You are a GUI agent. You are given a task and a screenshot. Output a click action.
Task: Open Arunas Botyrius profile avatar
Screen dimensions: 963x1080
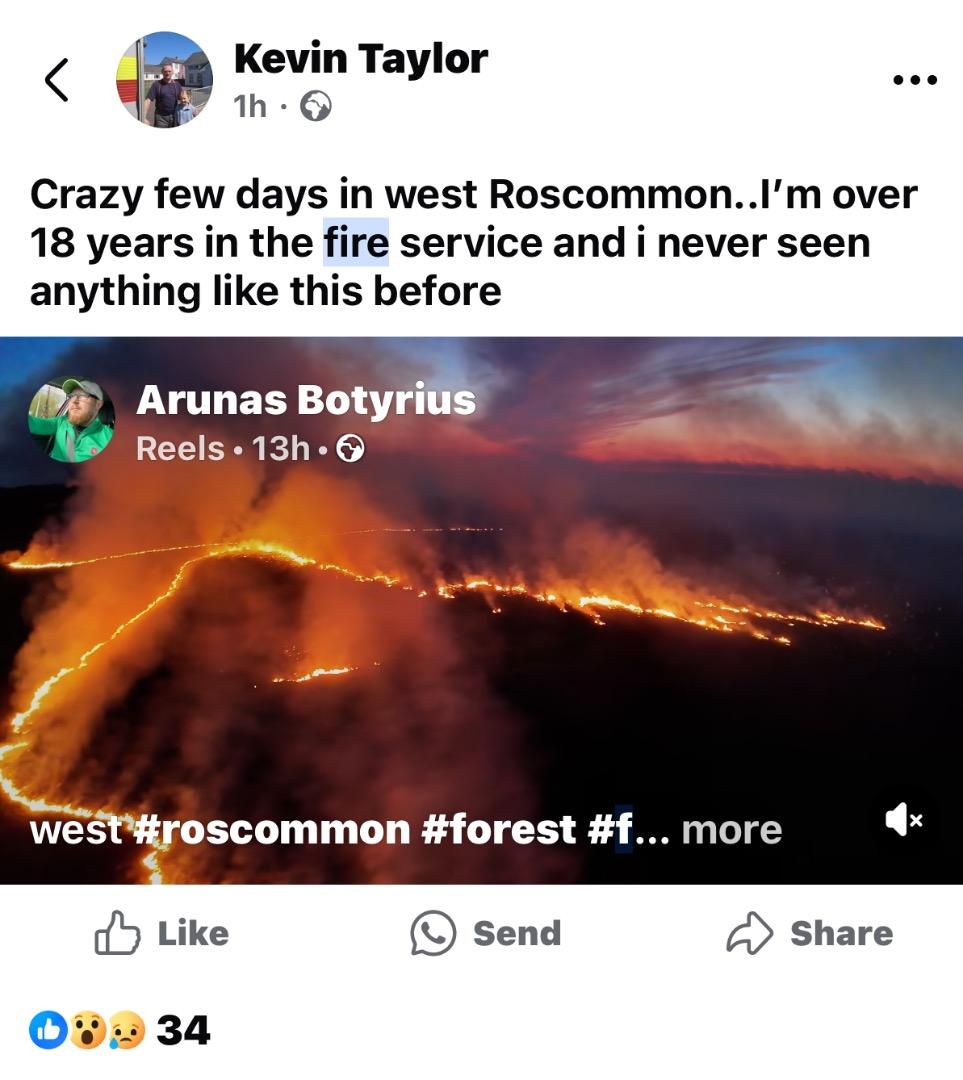[71, 420]
